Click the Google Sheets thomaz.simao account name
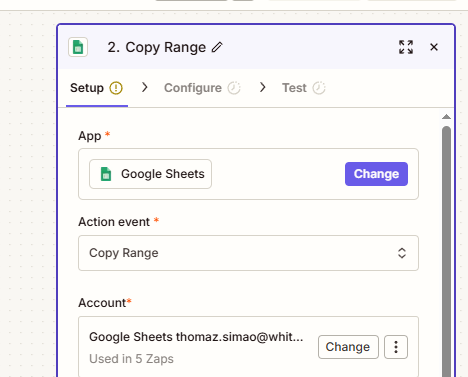 coord(196,337)
